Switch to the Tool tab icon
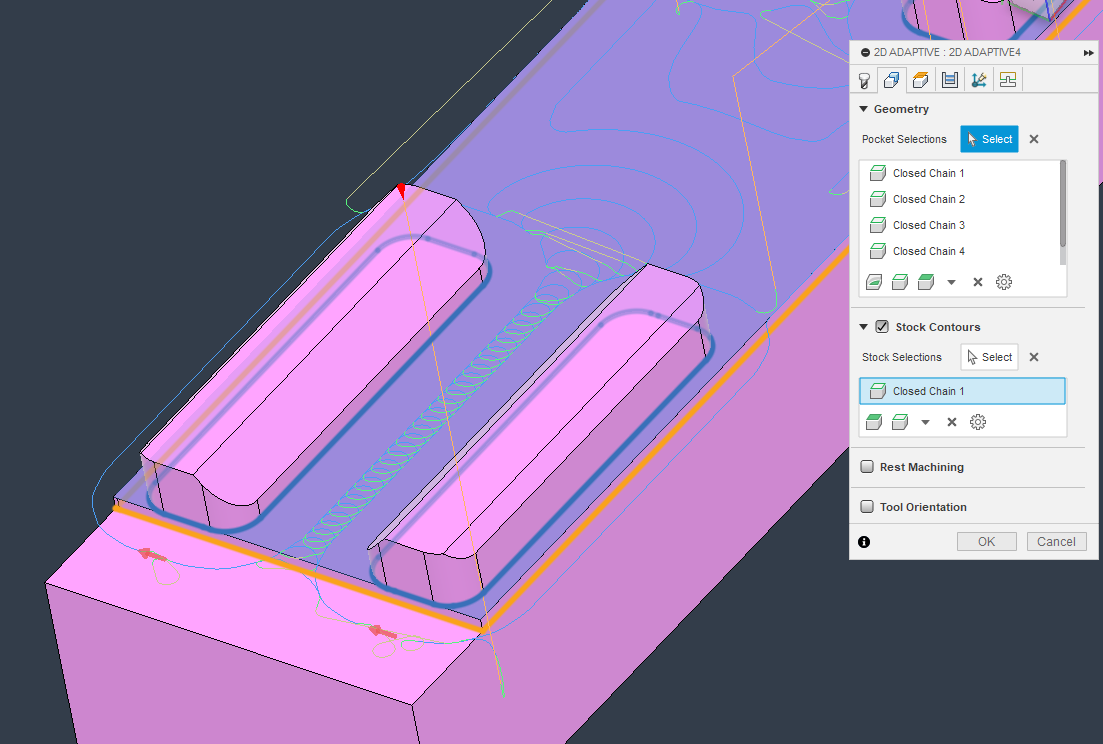Image resolution: width=1103 pixels, height=744 pixels. (x=864, y=80)
